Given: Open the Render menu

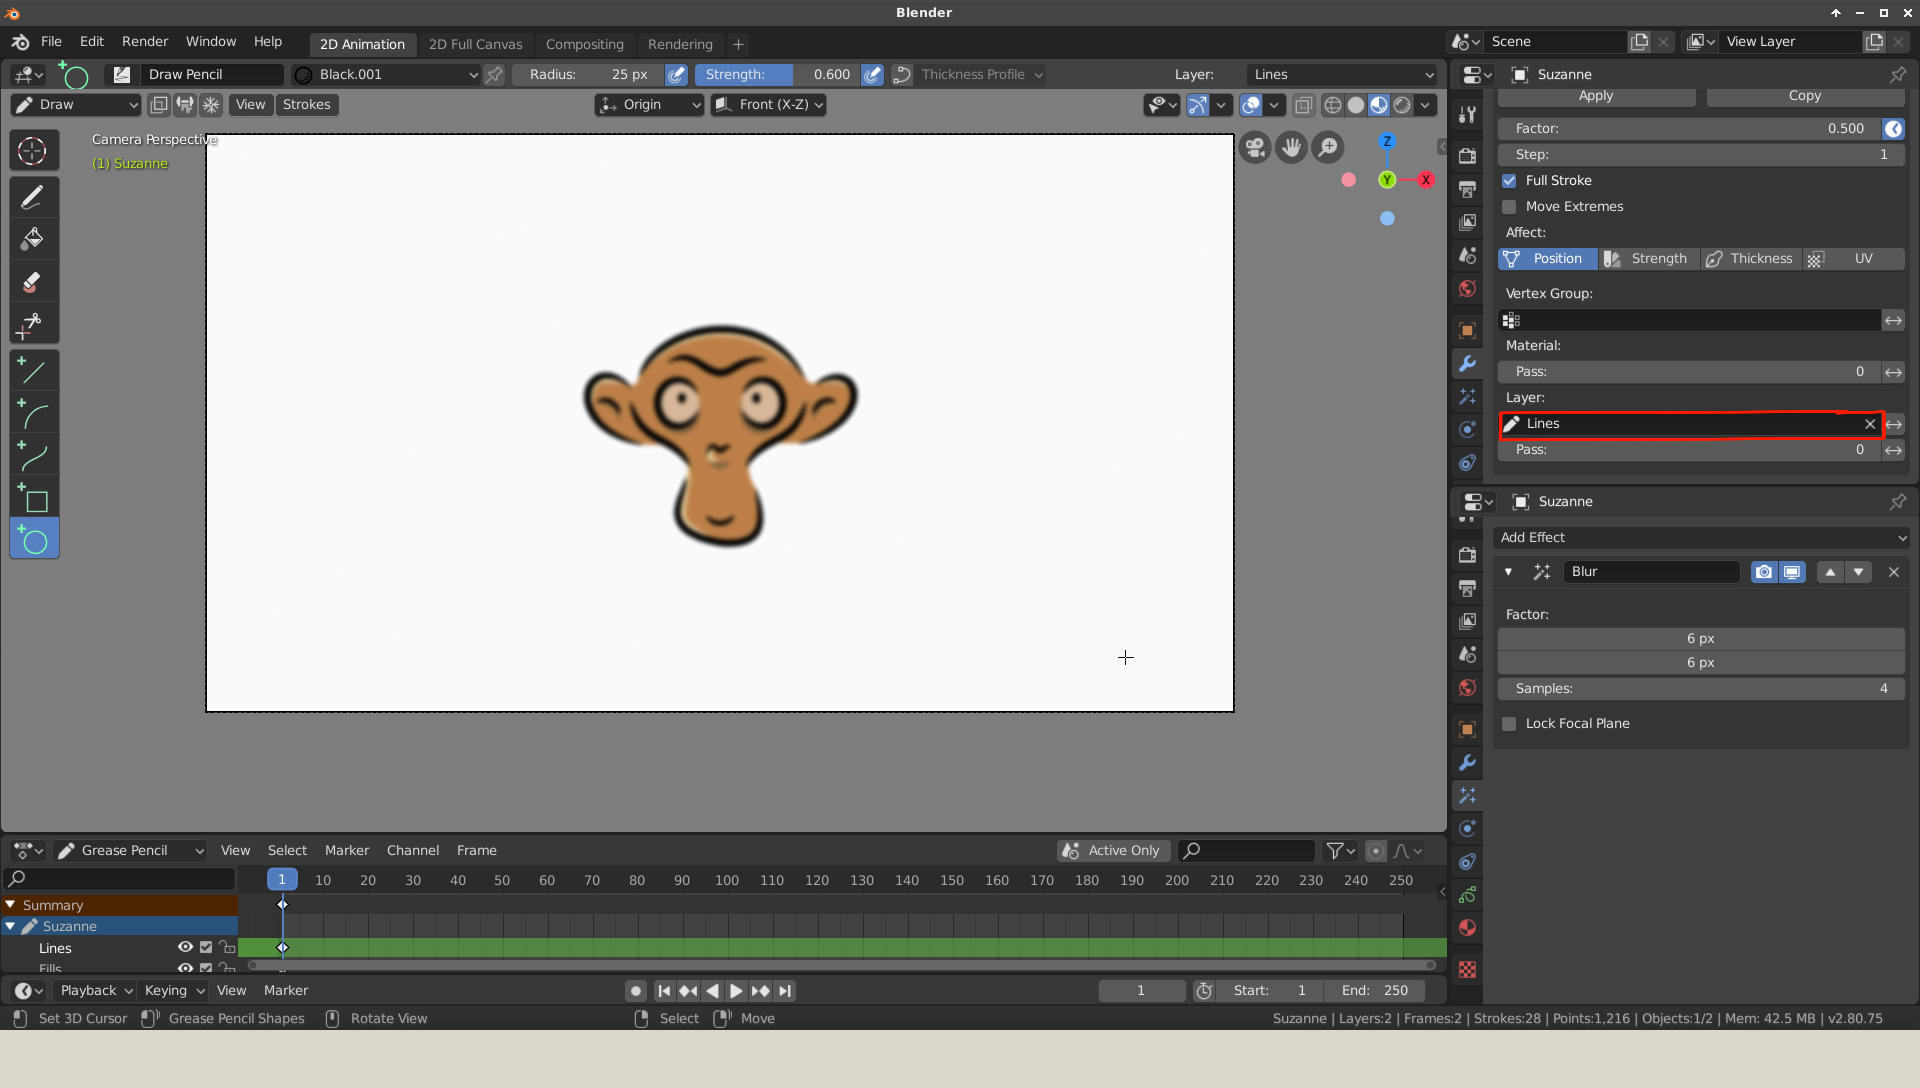Looking at the screenshot, I should point(145,42).
